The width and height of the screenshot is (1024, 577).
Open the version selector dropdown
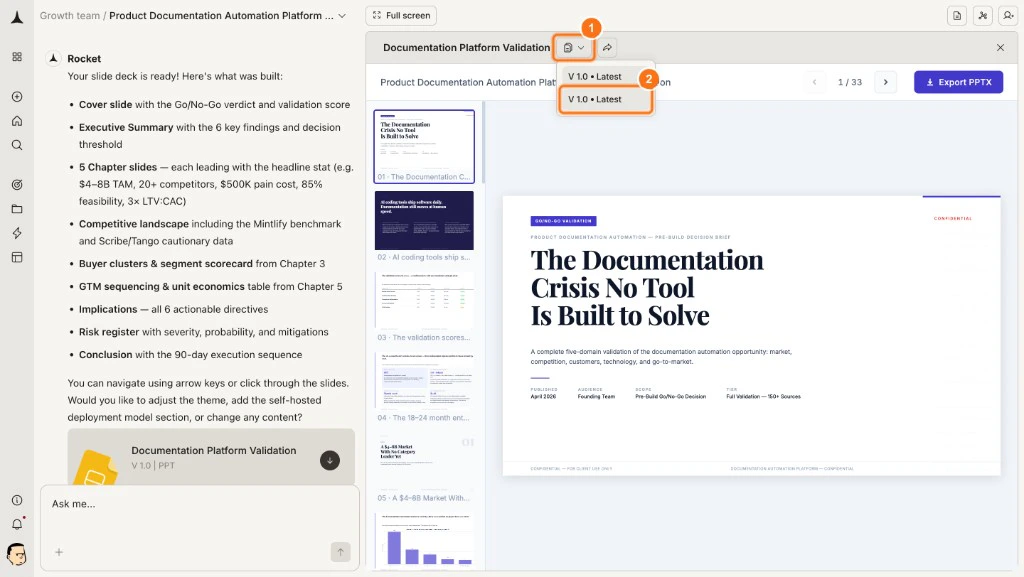pyautogui.click(x=574, y=48)
